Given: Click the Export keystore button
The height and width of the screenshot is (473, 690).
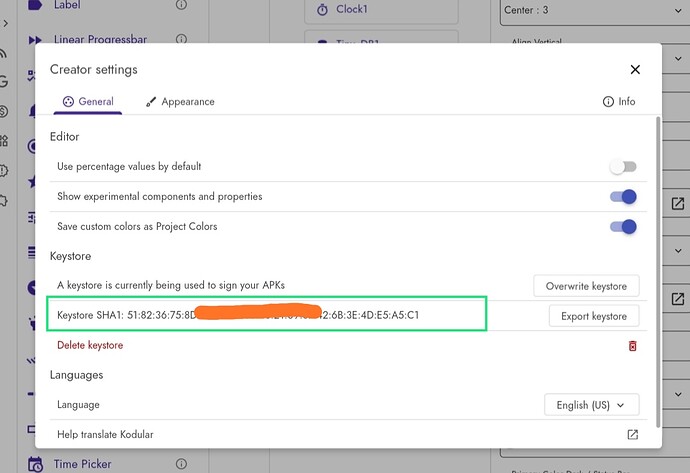Looking at the screenshot, I should click(594, 316).
